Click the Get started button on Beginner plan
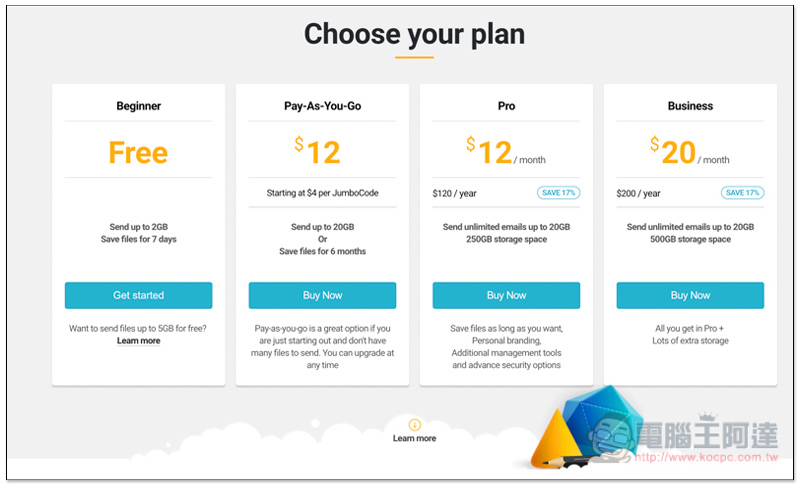 point(138,295)
